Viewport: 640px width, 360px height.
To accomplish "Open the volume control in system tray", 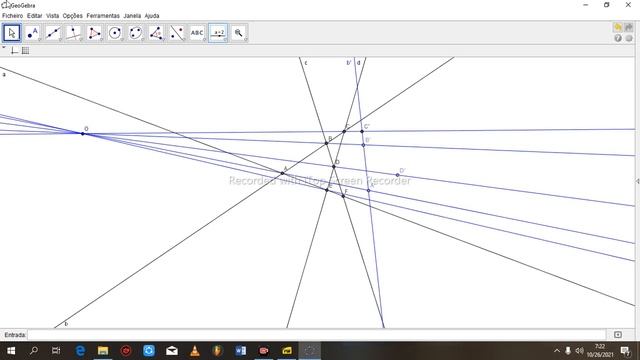I will (580, 351).
